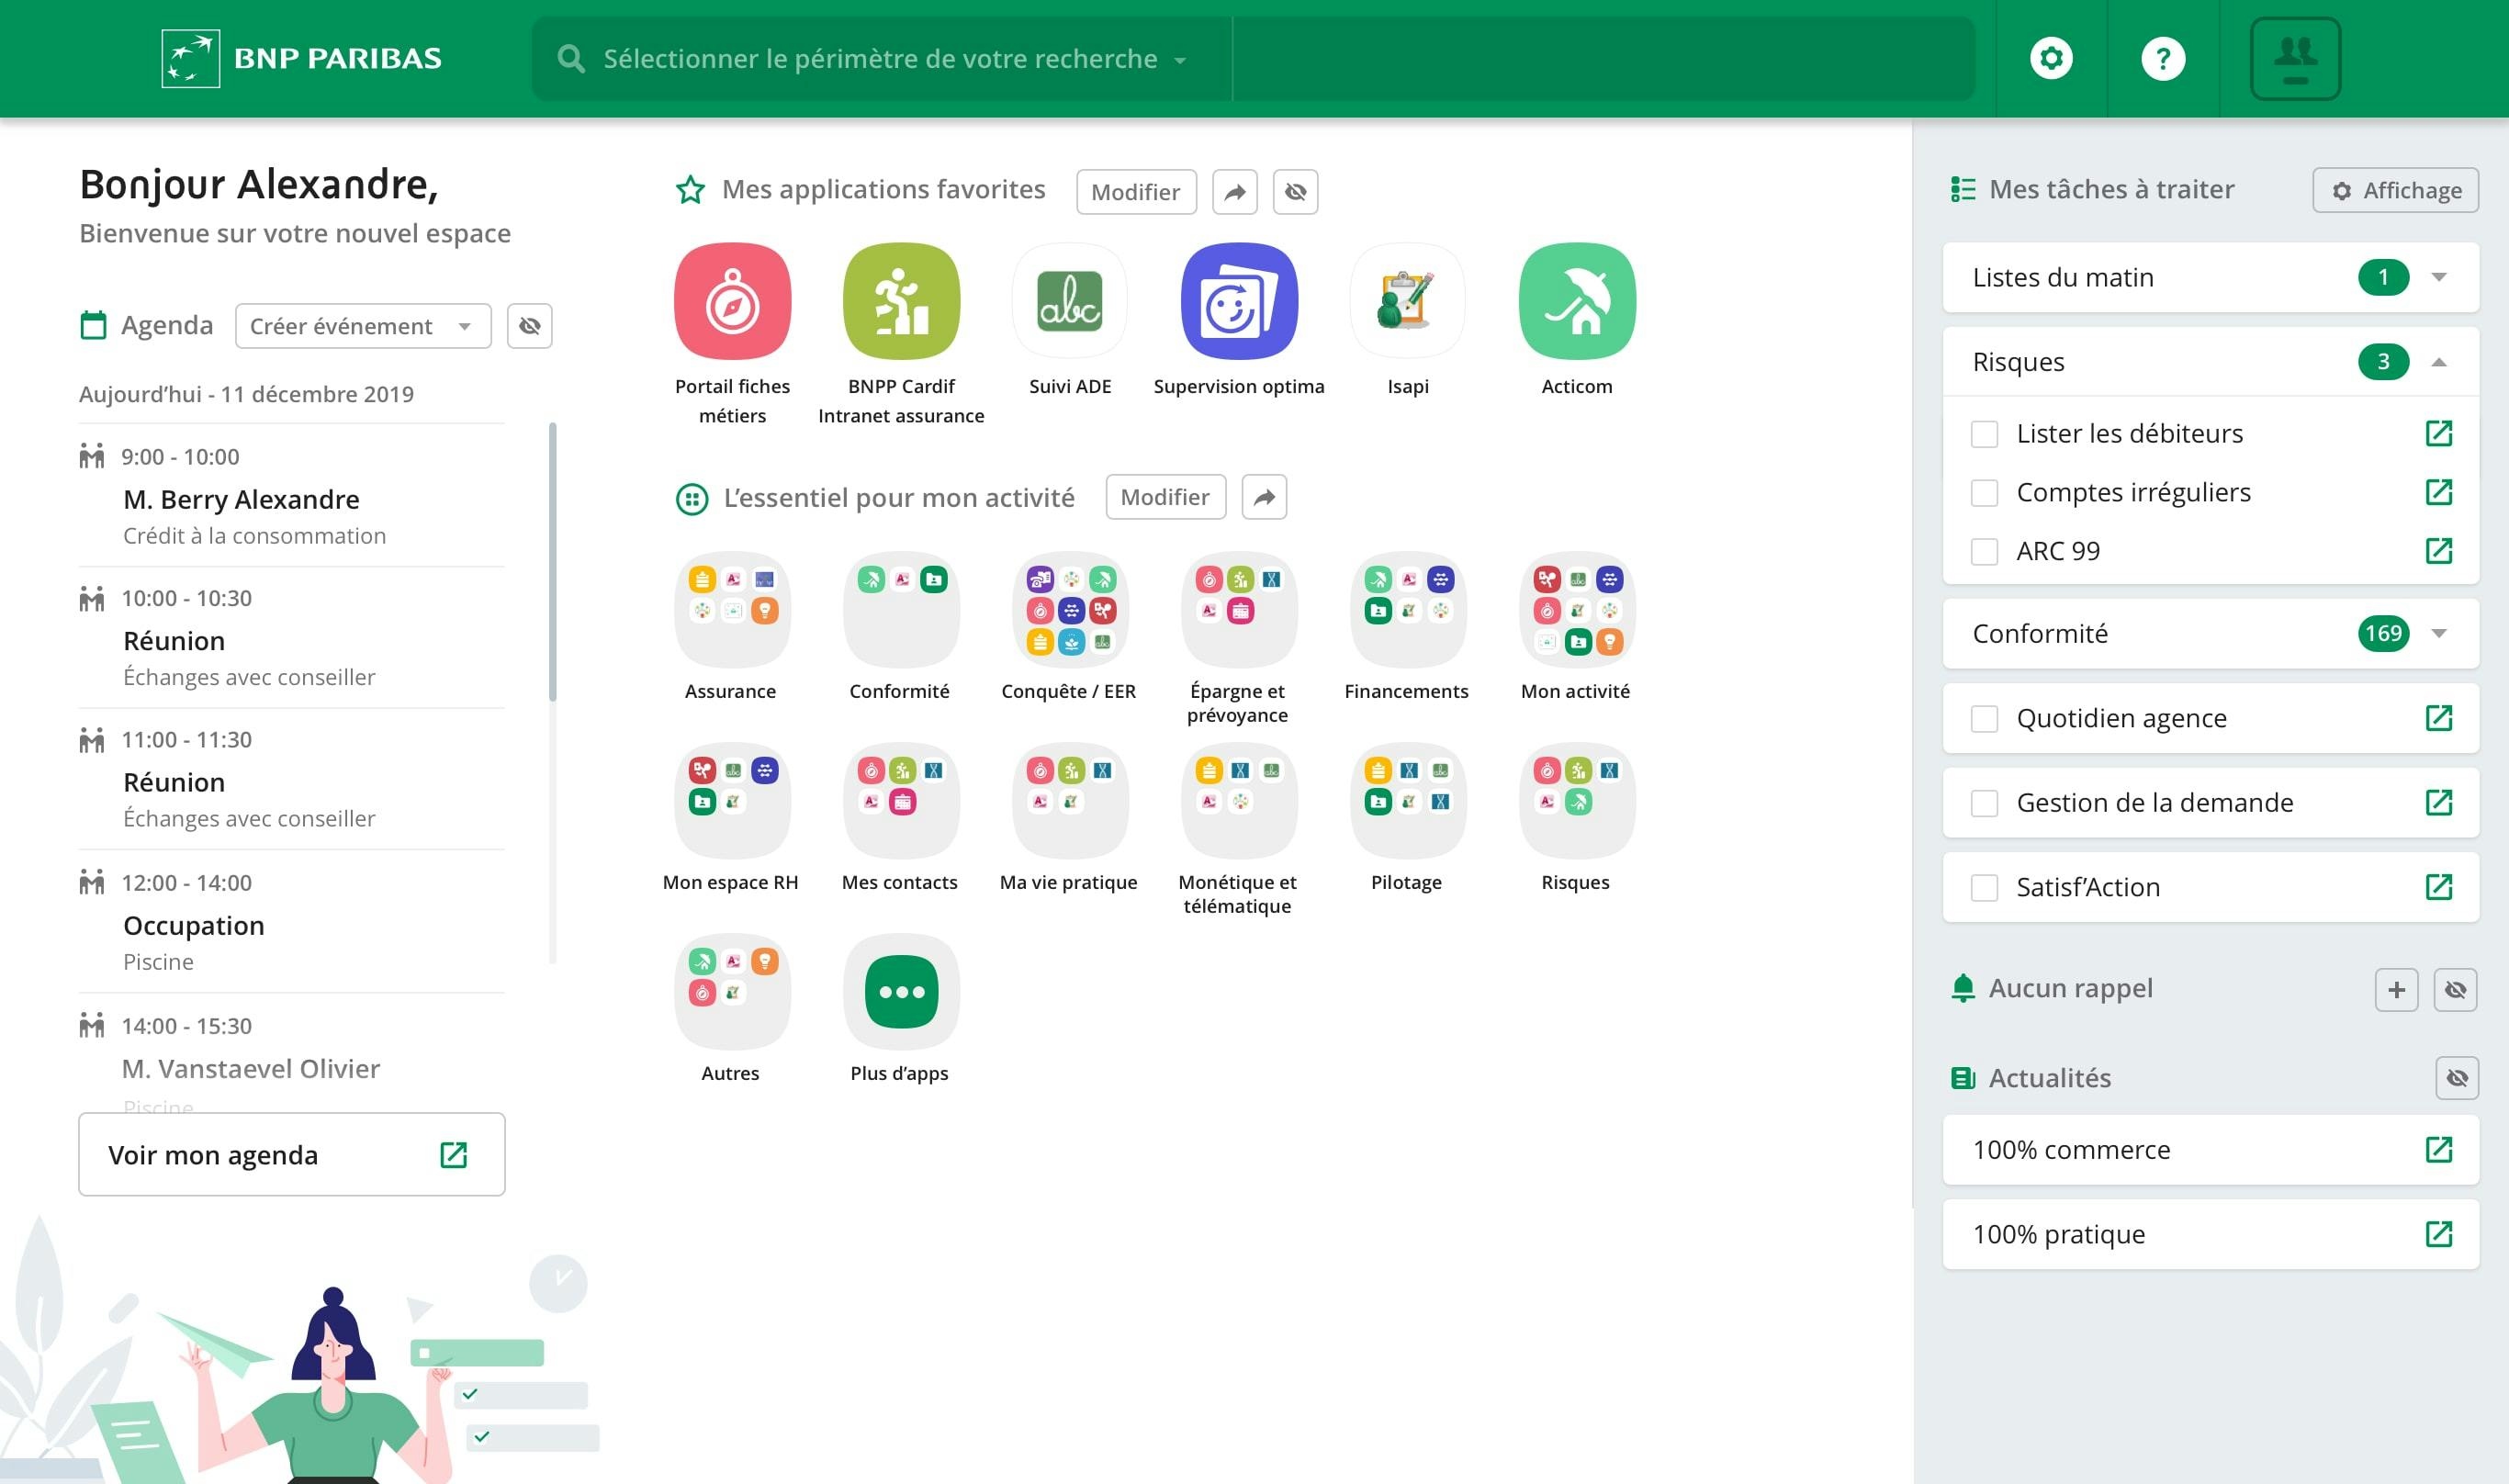This screenshot has width=2509, height=1484.
Task: Check the Comptes irréguliers checkbox
Action: 1984,493
